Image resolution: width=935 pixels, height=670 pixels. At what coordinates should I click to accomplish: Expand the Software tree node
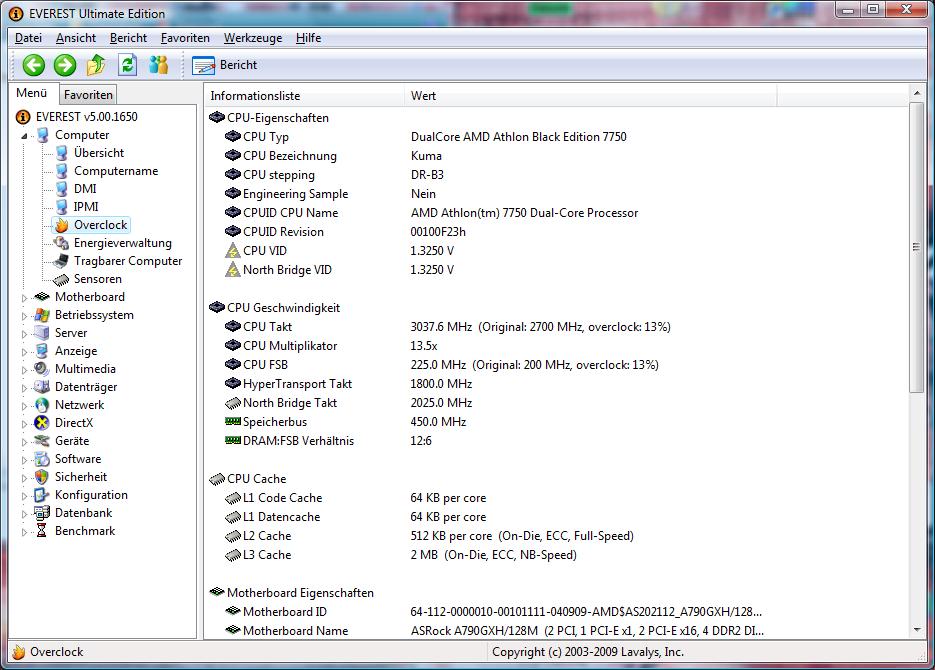[x=24, y=460]
